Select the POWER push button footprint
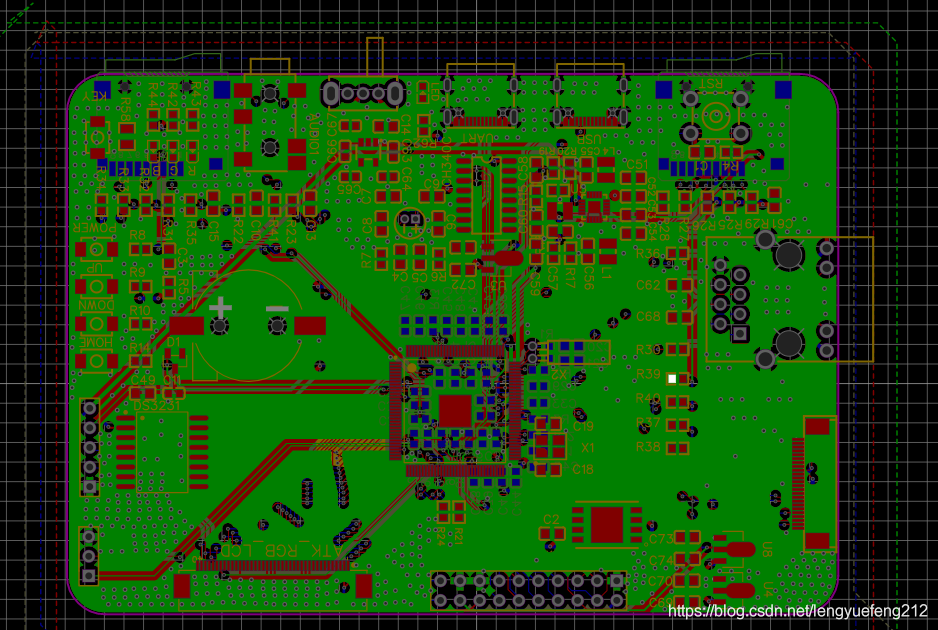The height and width of the screenshot is (630, 938). tap(96, 248)
